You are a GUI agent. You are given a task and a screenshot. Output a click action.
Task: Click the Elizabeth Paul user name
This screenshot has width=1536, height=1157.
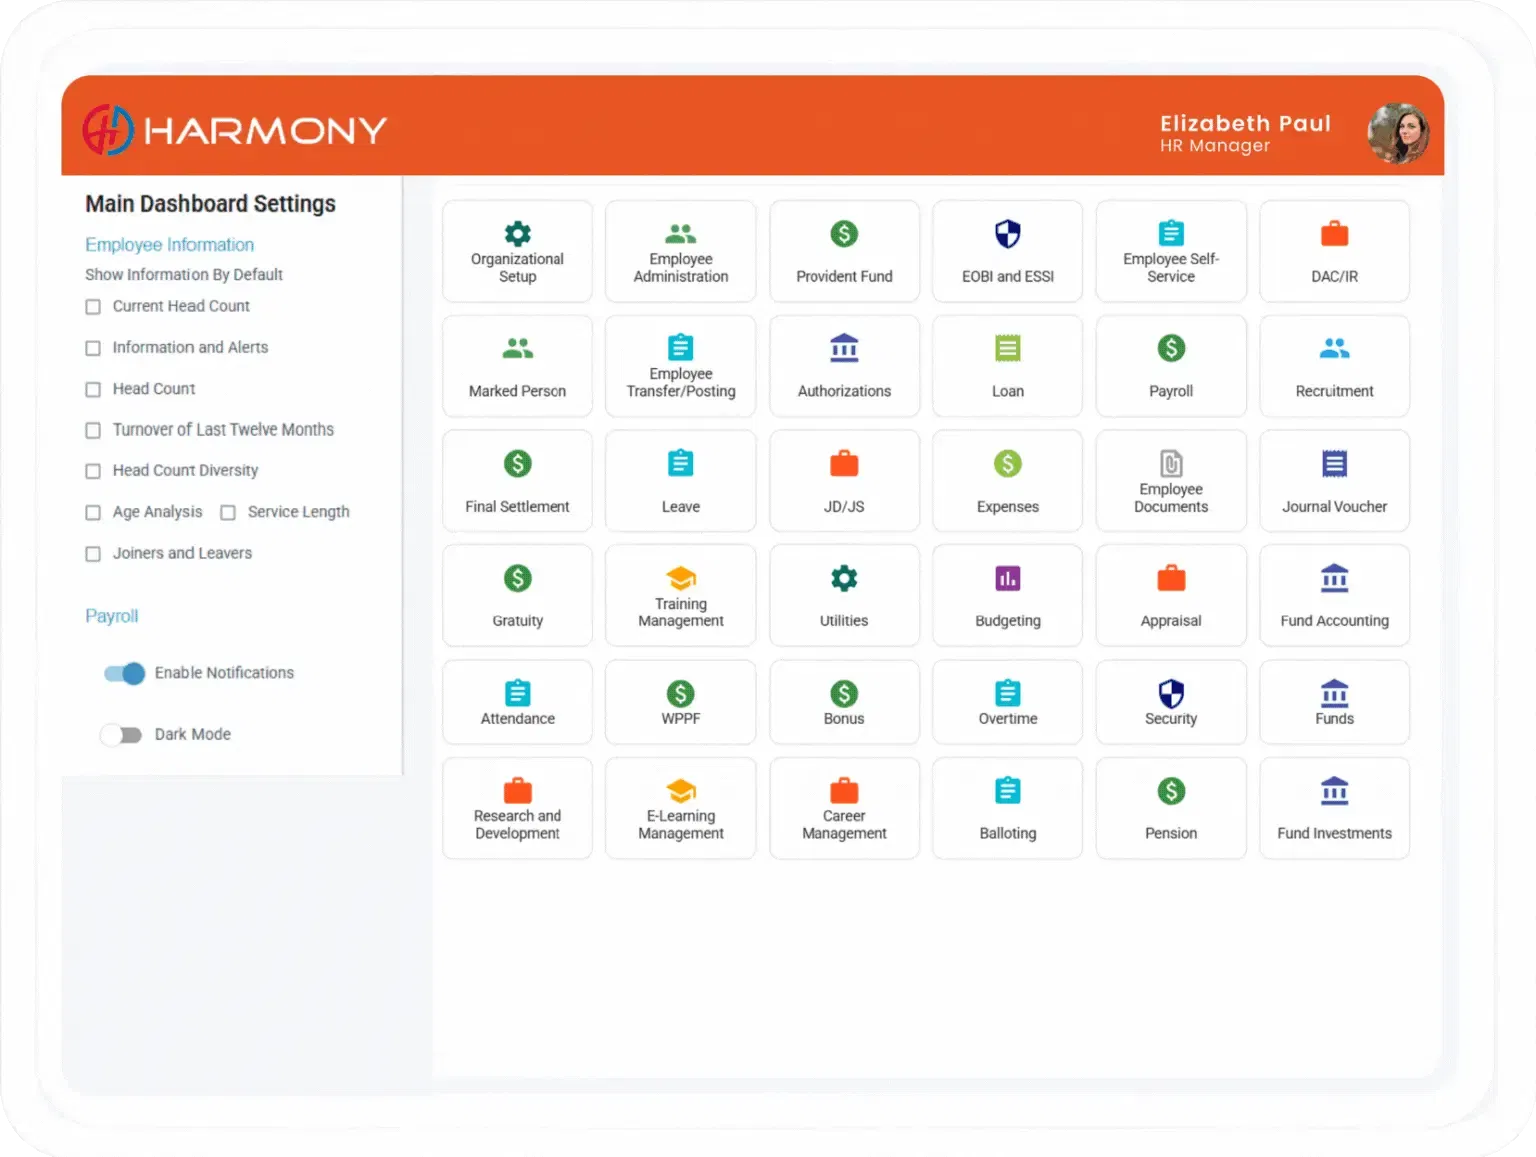1245,123
